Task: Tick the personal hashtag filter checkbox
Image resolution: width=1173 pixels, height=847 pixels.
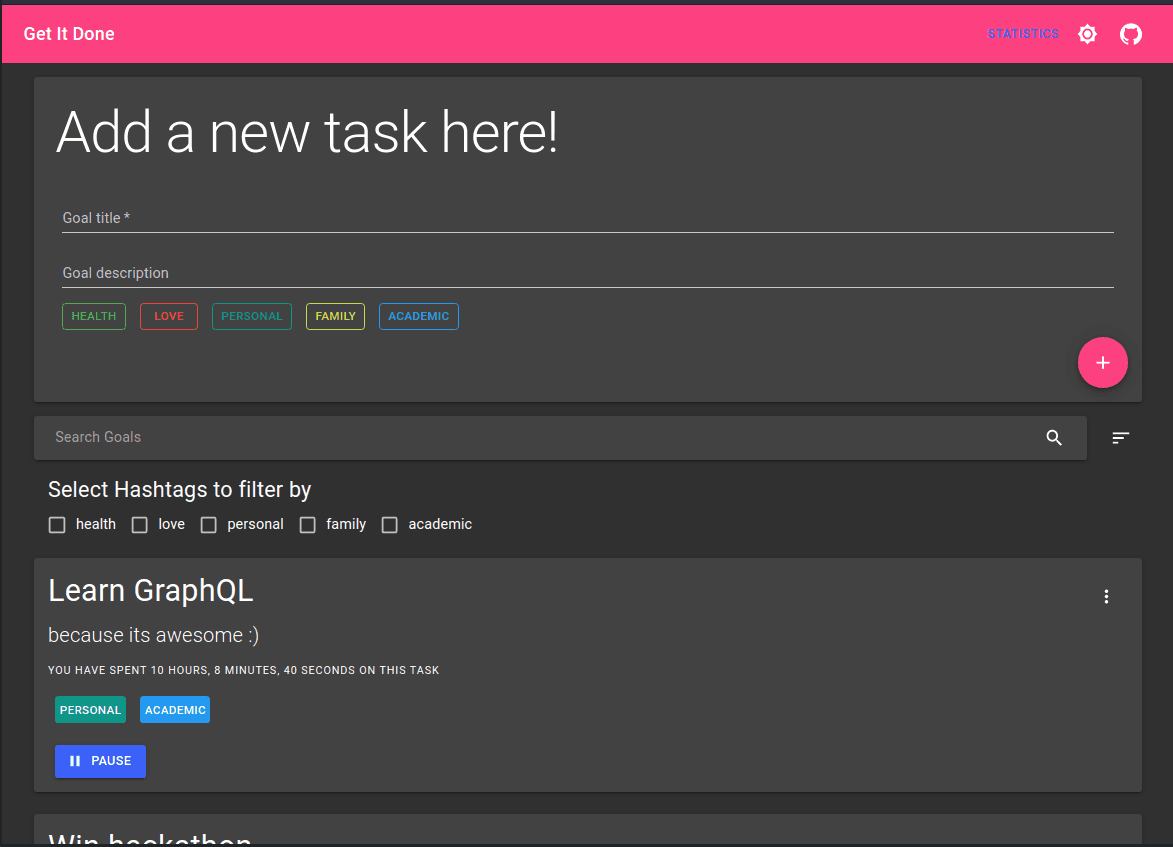Action: pyautogui.click(x=208, y=525)
